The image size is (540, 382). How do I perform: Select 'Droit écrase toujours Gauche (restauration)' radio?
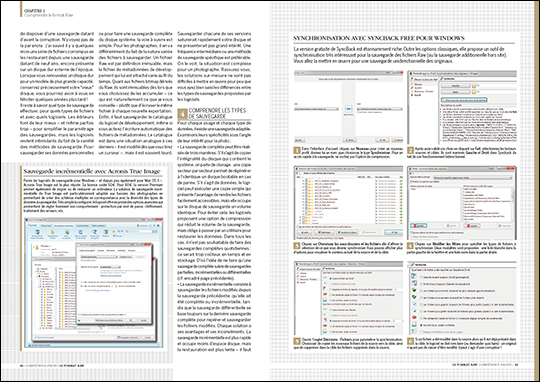[422, 284]
